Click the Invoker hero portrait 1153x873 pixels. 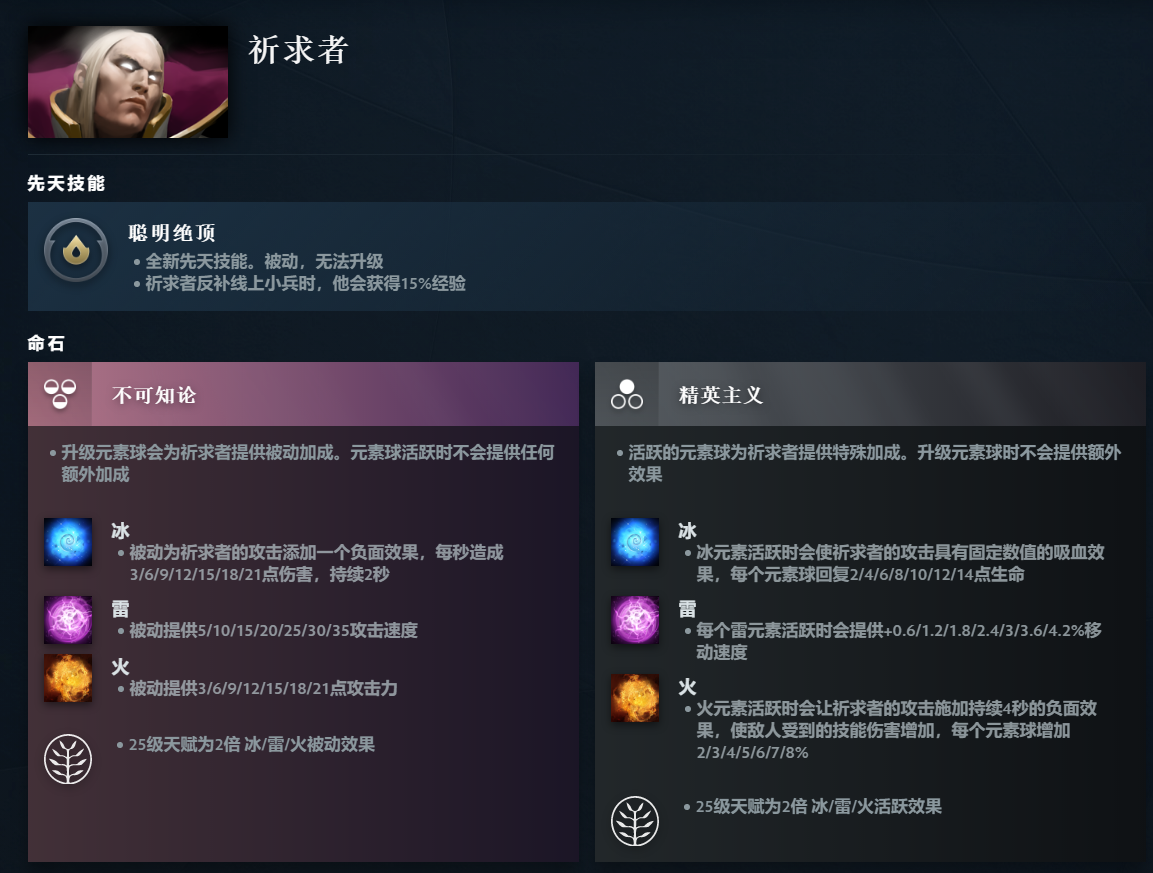(128, 82)
